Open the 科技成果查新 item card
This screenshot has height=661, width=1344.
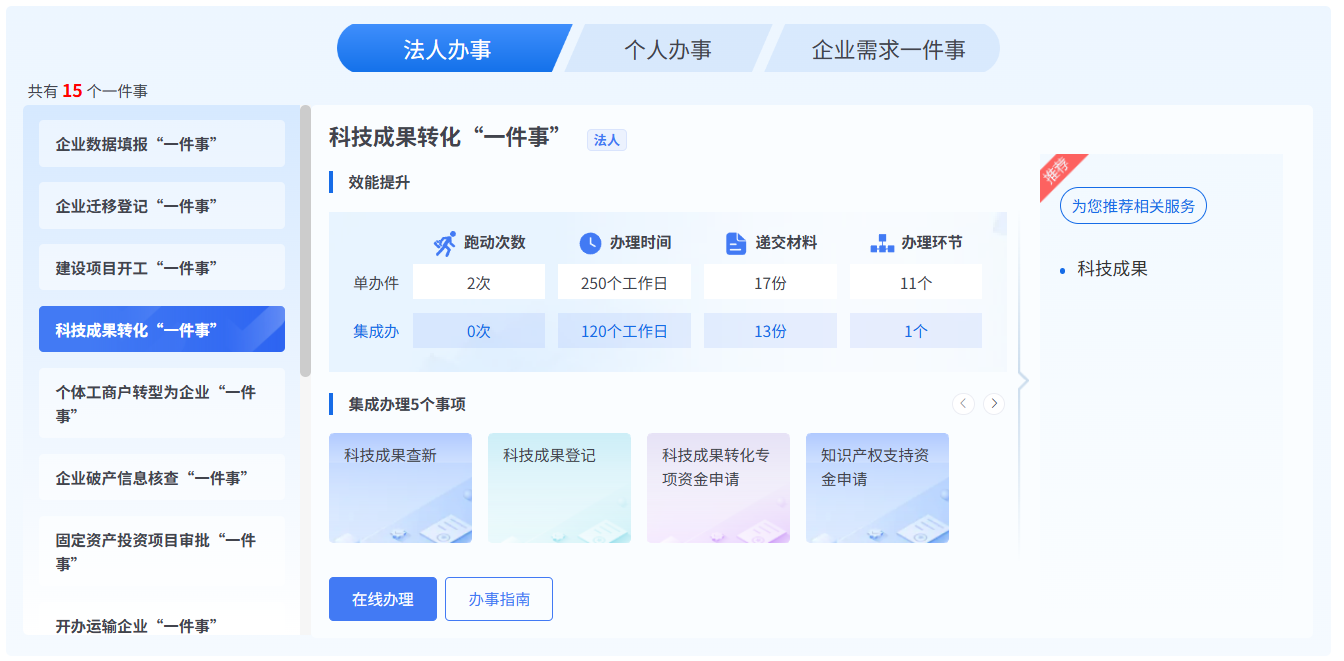(x=400, y=488)
